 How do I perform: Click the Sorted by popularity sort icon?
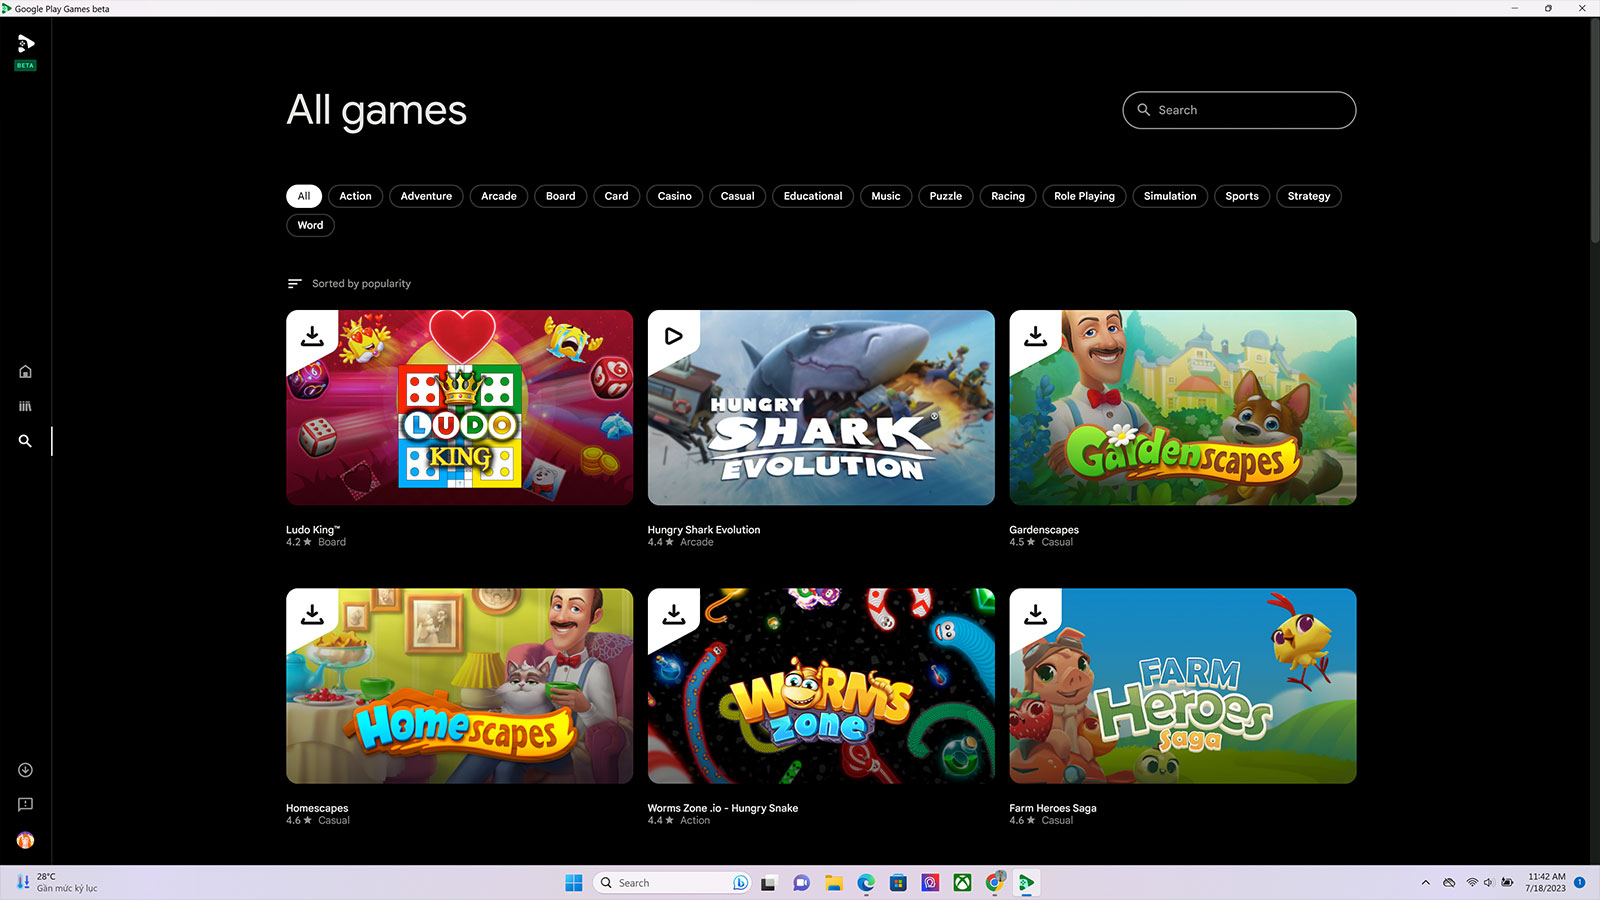click(x=294, y=284)
